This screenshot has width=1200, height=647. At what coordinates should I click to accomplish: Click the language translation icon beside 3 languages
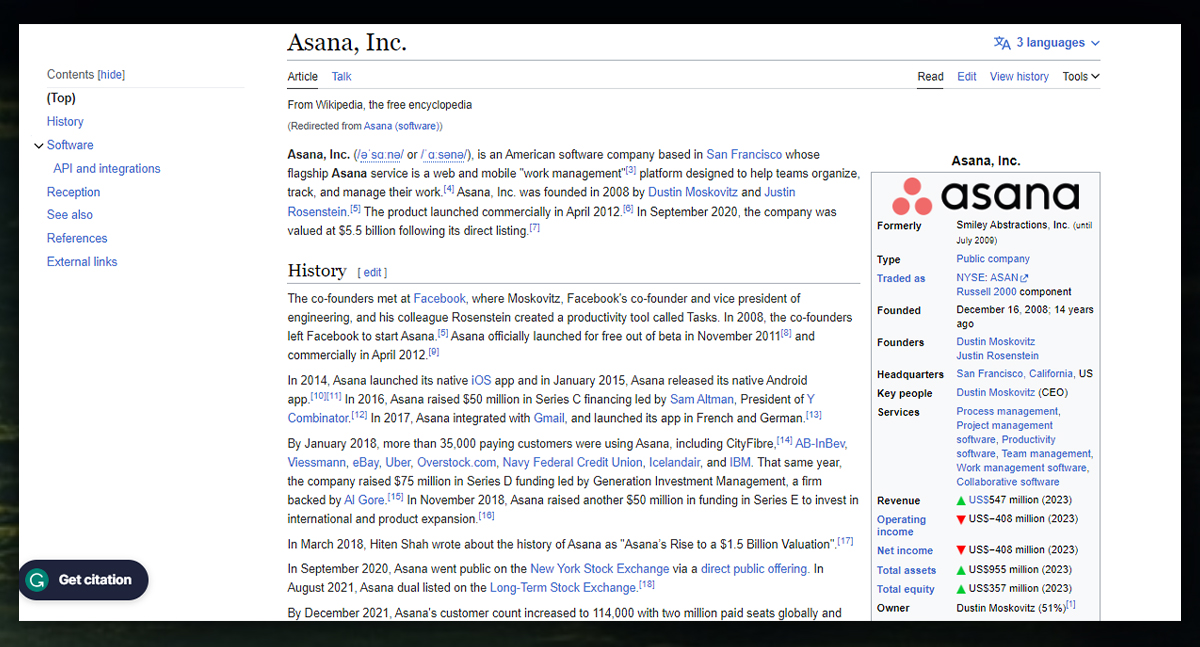1002,43
